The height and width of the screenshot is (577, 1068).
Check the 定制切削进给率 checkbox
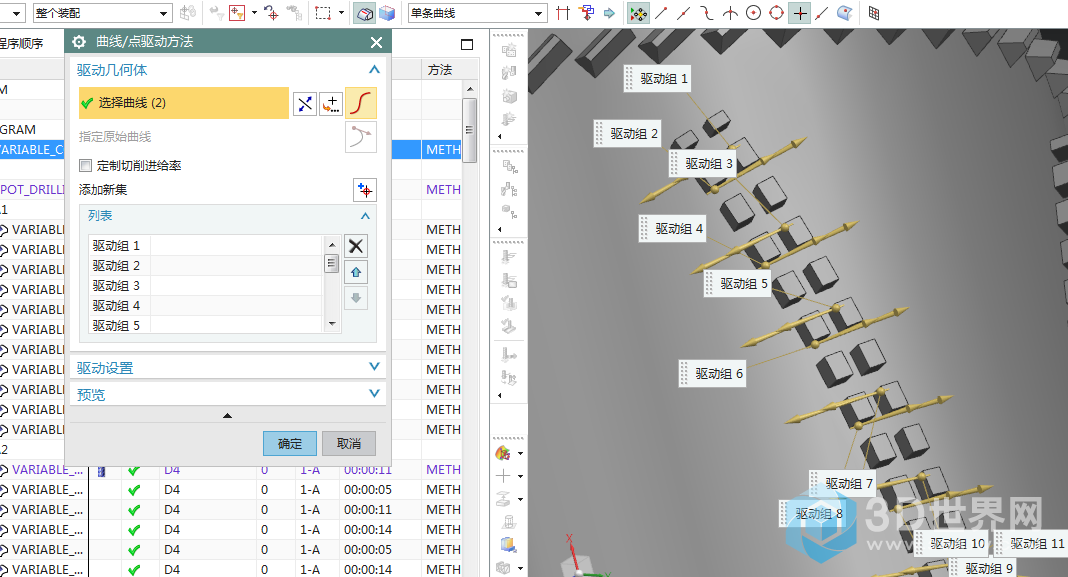[x=86, y=166]
